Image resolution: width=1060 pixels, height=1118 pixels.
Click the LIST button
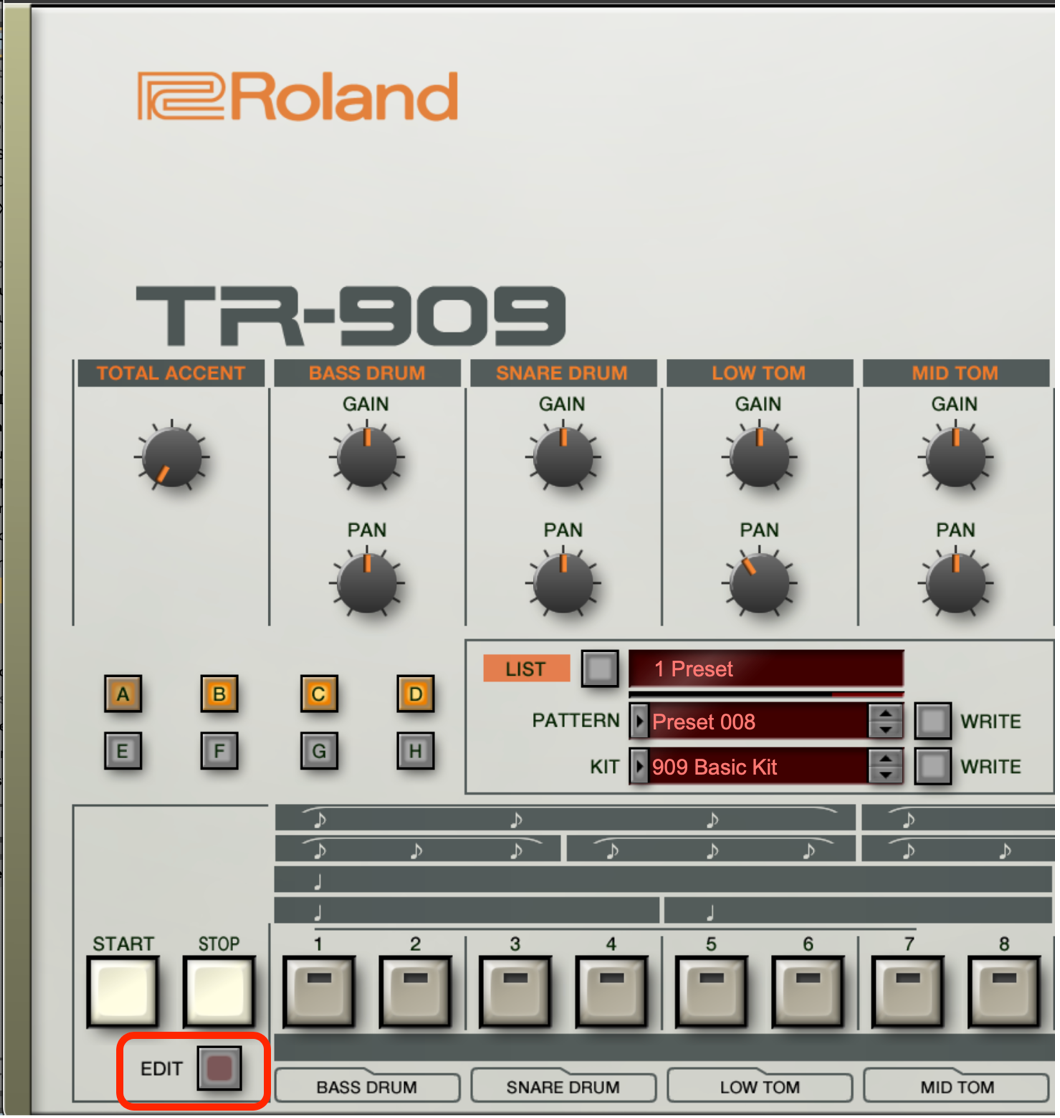526,668
